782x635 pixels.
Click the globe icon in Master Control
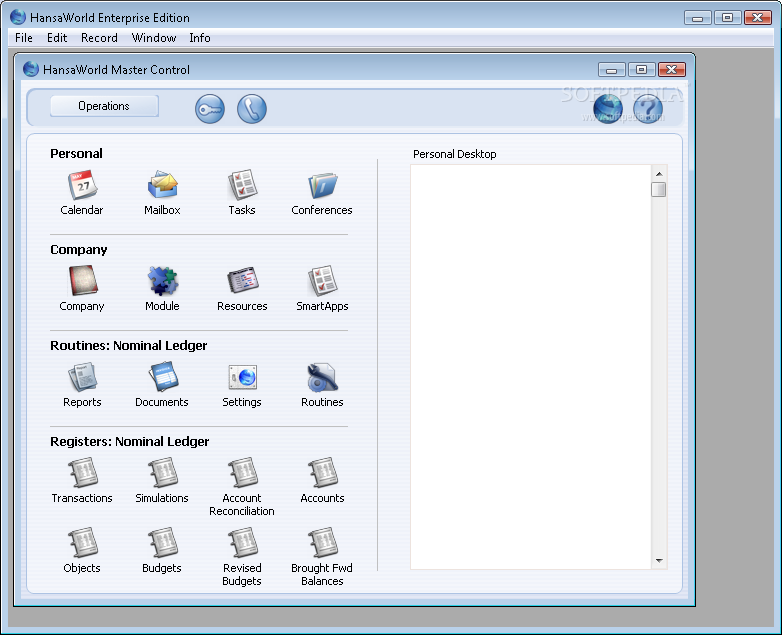pyautogui.click(x=608, y=109)
